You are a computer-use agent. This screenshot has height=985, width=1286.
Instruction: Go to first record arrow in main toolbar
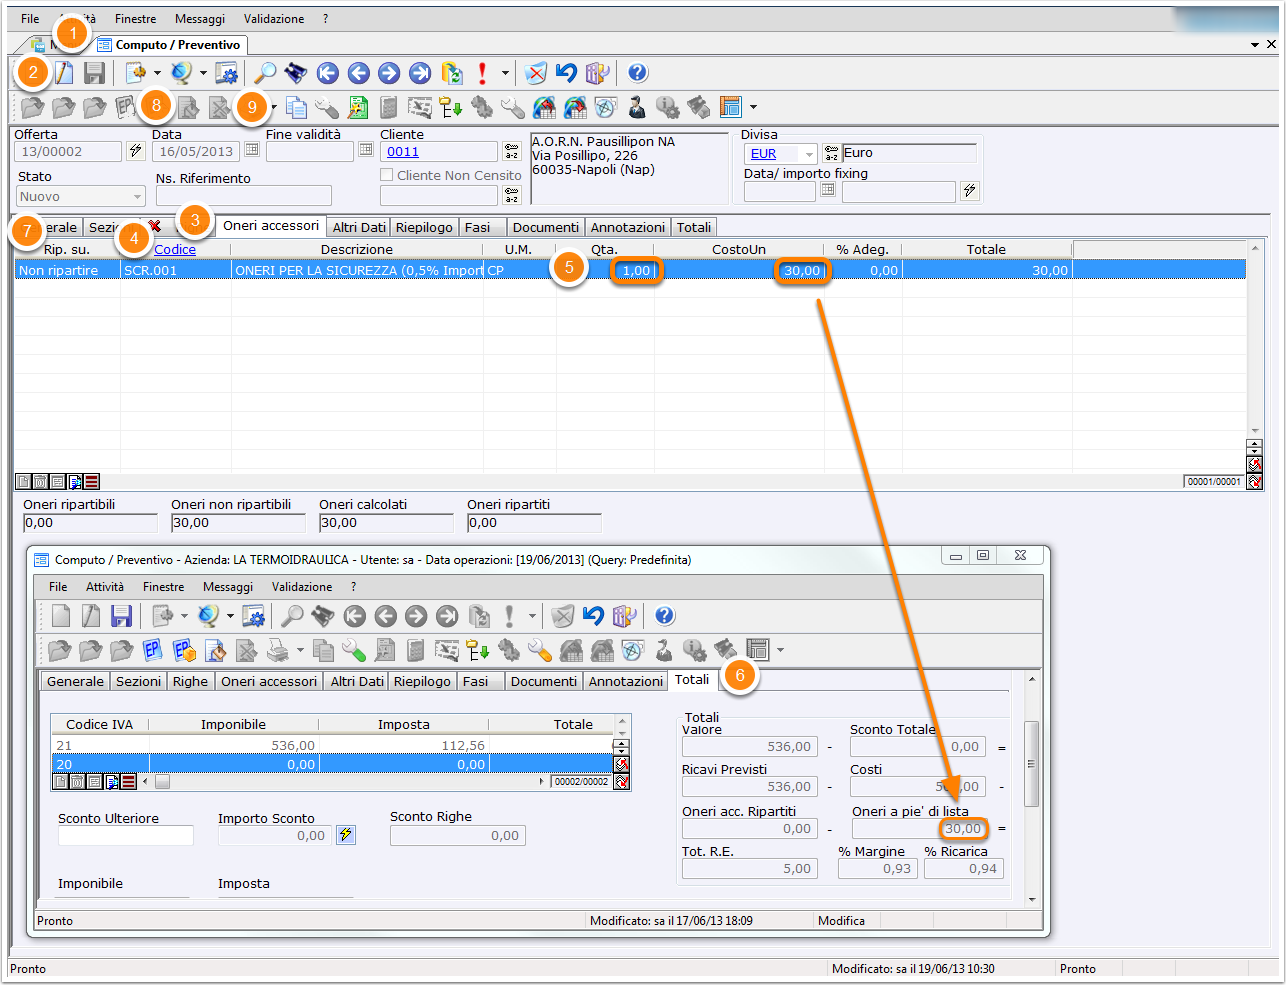point(328,73)
